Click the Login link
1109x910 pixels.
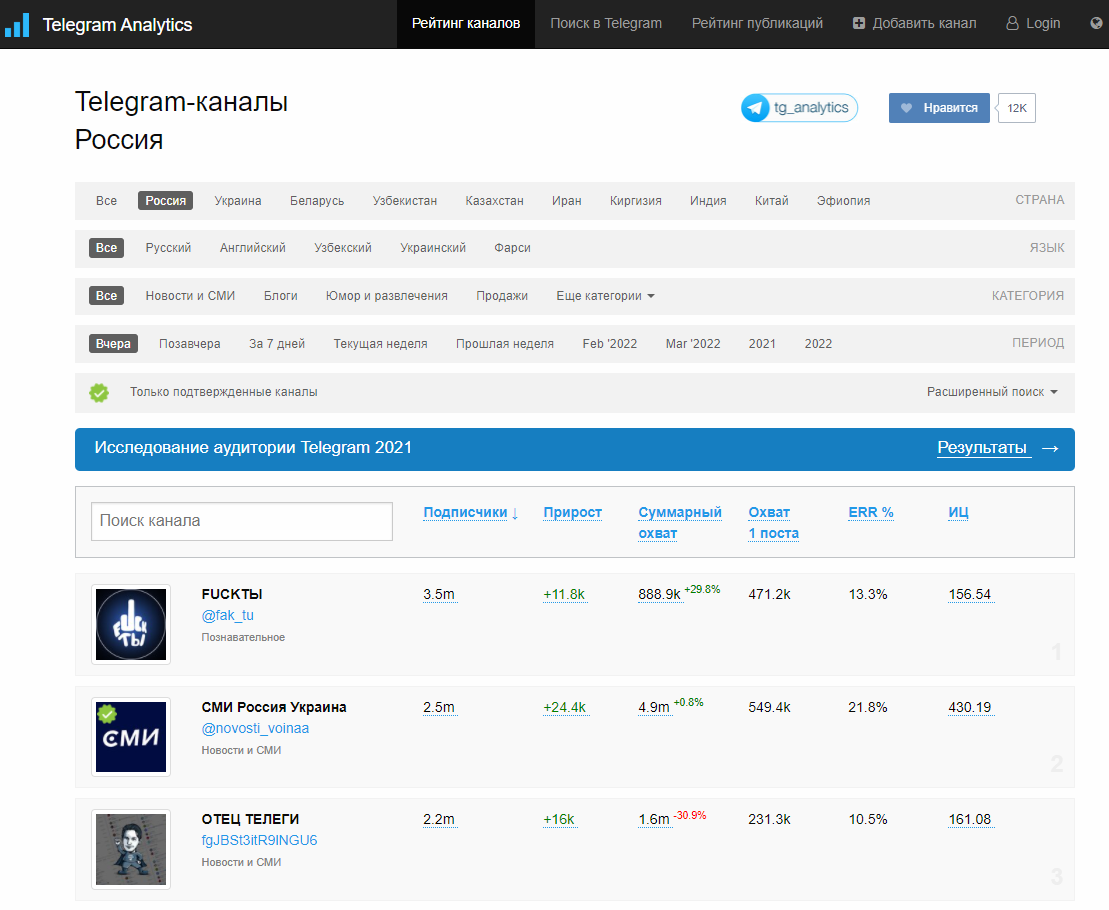(x=1033, y=24)
